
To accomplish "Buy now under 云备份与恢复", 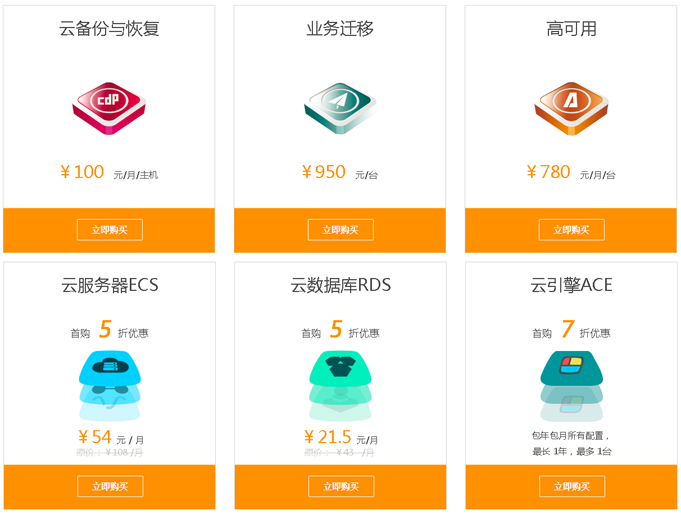I will [x=110, y=230].
